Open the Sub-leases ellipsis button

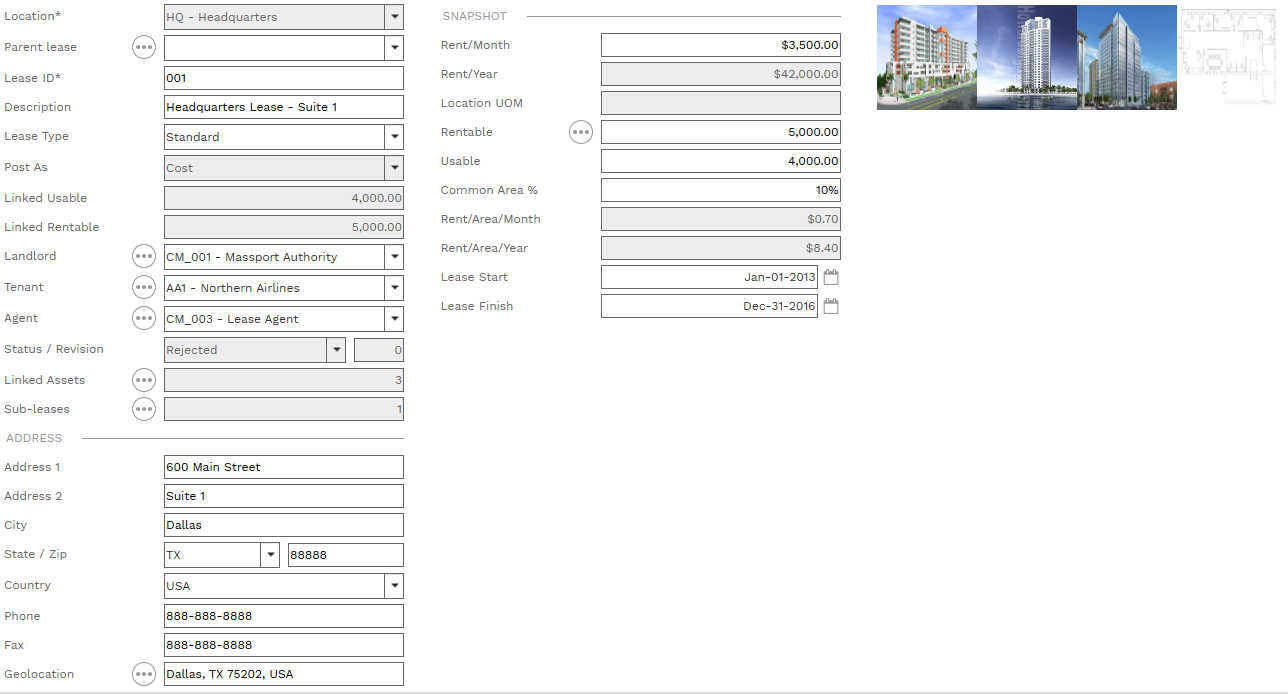(144, 409)
